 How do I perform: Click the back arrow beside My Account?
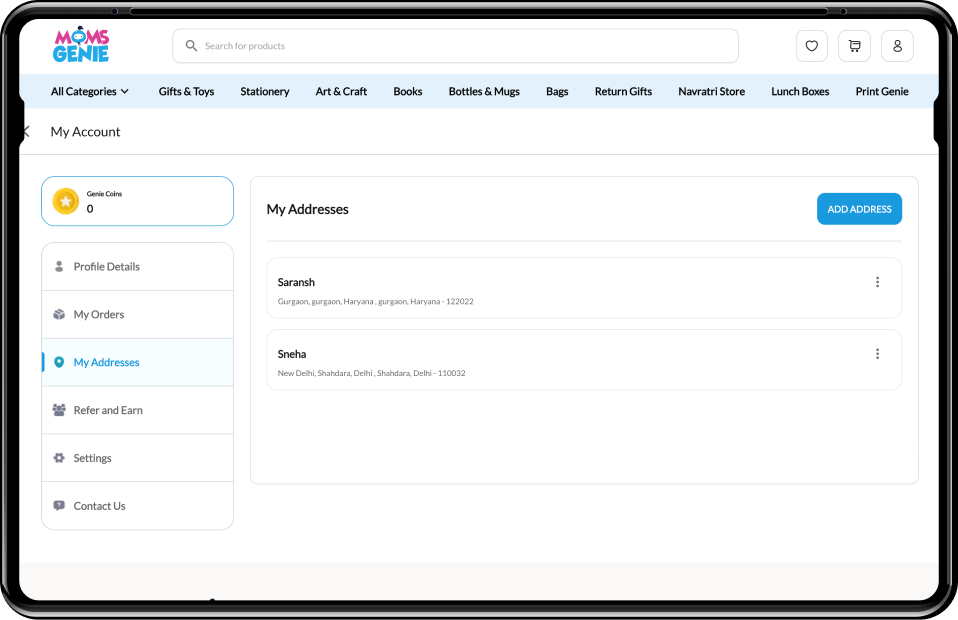(26, 132)
